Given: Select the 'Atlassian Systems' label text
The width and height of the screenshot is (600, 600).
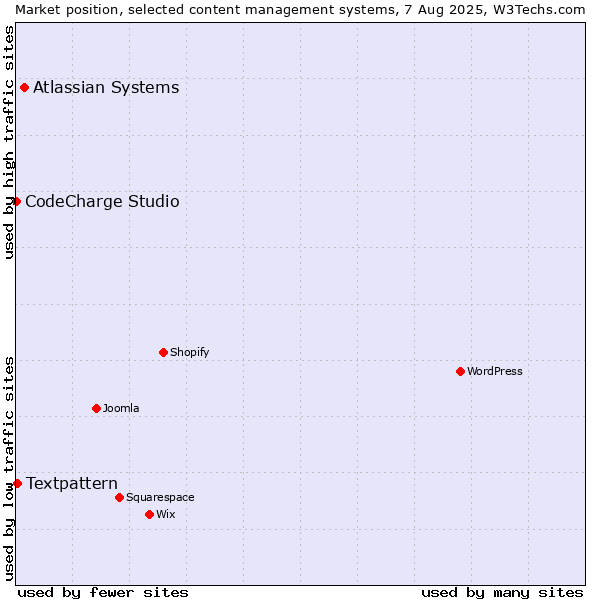Looking at the screenshot, I should tap(106, 88).
